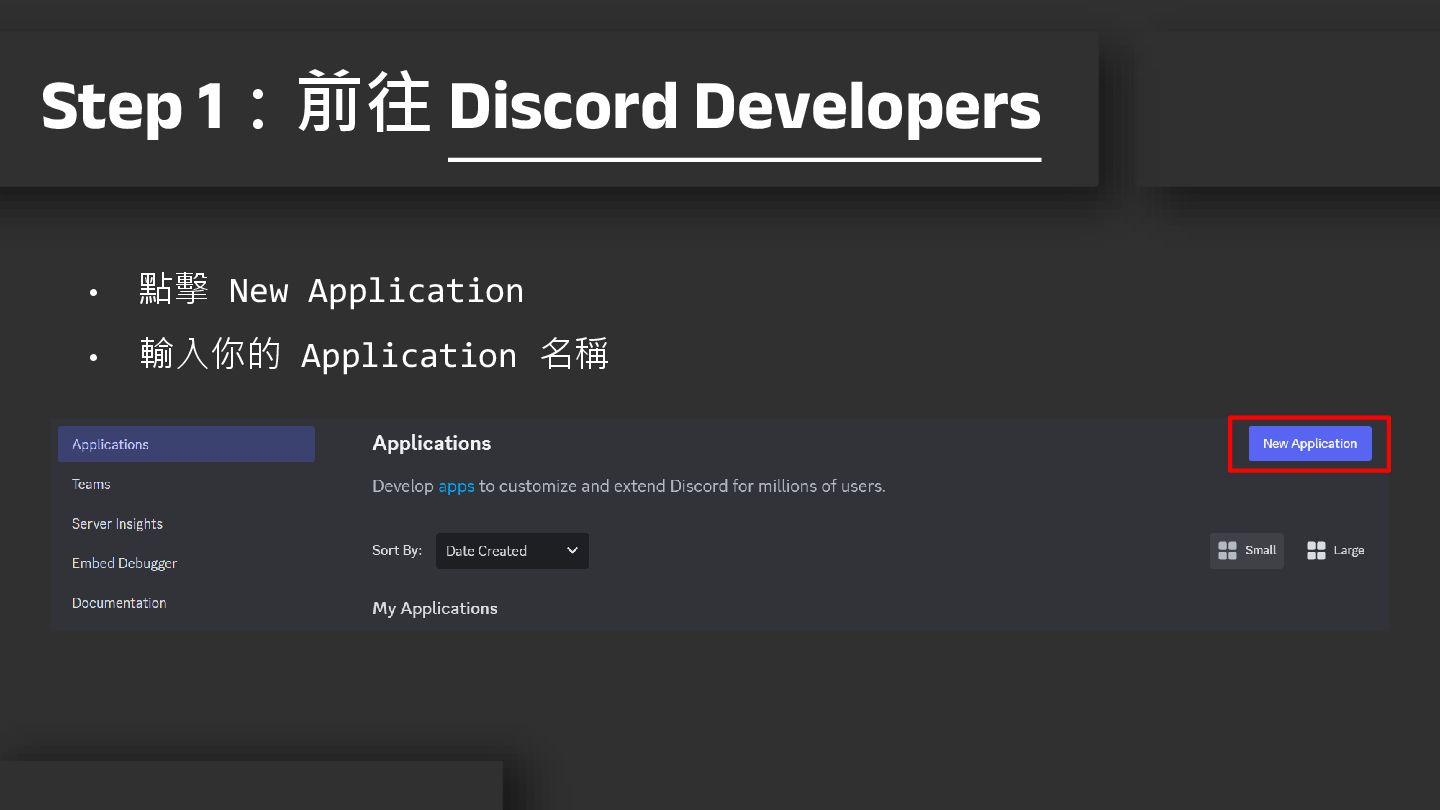Click the bullet text "輸入你的 Application 名稱"
Image resolution: width=1440 pixels, height=810 pixels.
coord(374,355)
